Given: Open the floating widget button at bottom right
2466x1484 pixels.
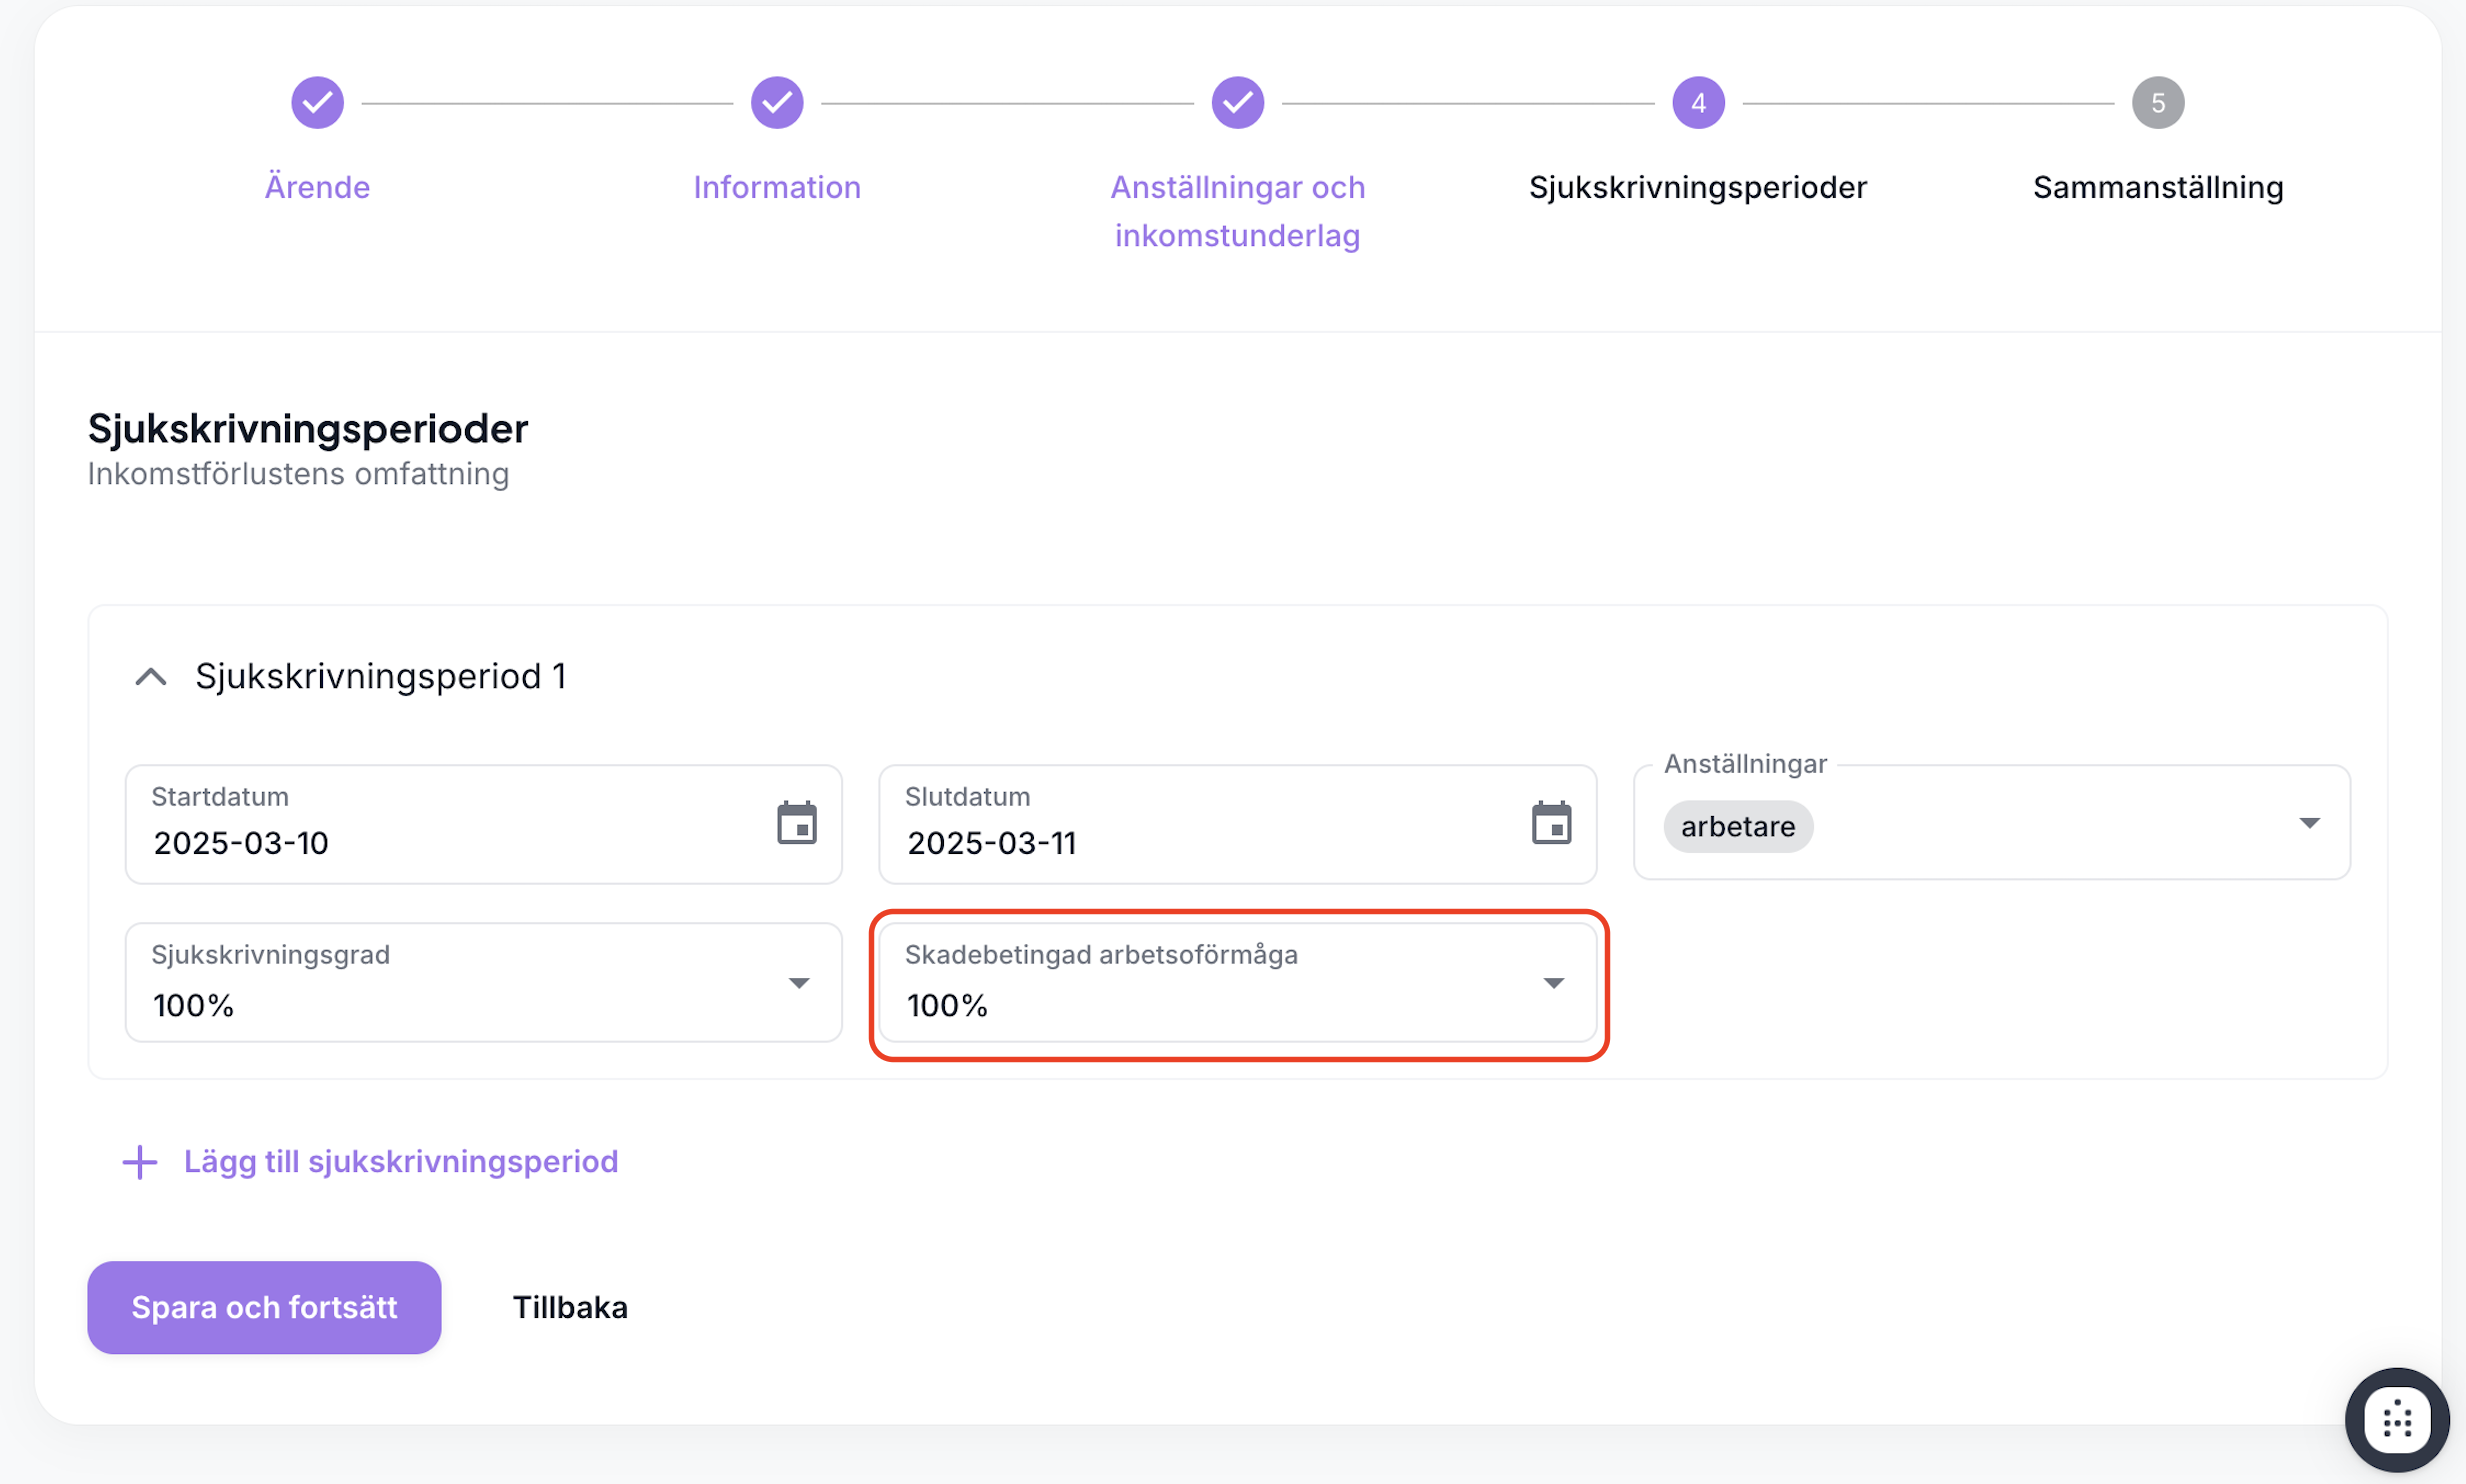Looking at the screenshot, I should point(2396,1419).
